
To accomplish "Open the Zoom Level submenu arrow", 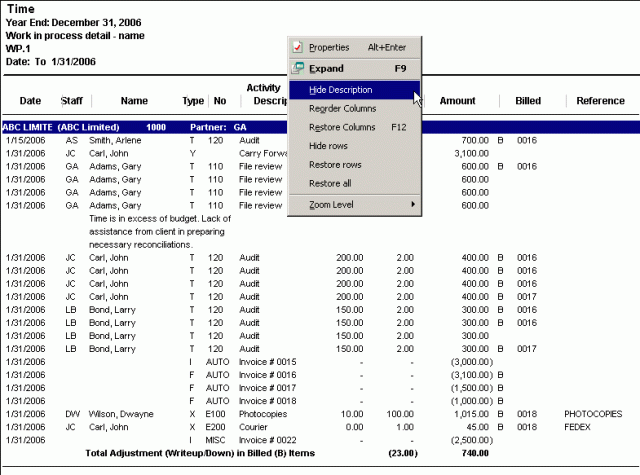I will [x=413, y=205].
